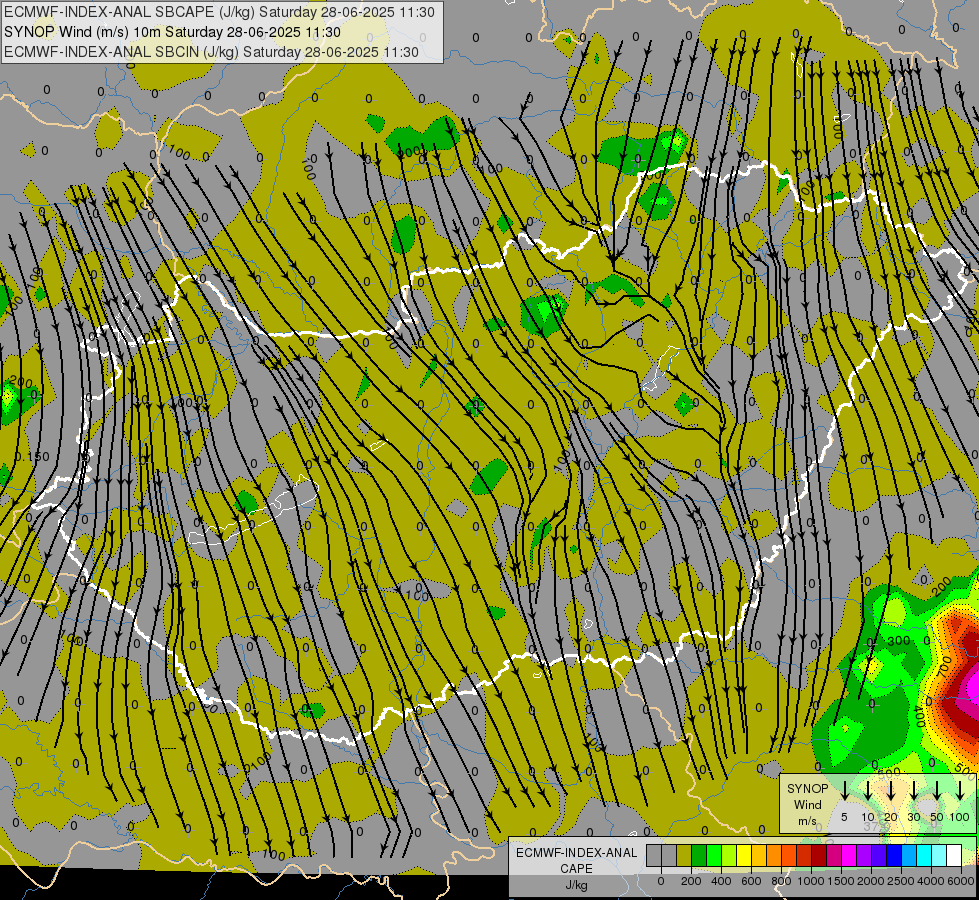Click the 1000 tick label on CAPE scale
This screenshot has width=979, height=900.
[x=811, y=881]
